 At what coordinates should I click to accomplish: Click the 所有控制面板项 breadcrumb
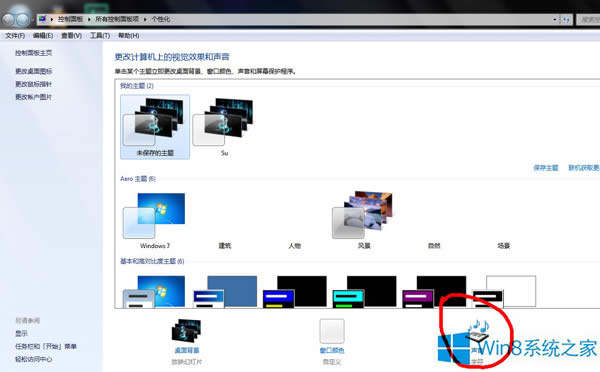click(117, 19)
